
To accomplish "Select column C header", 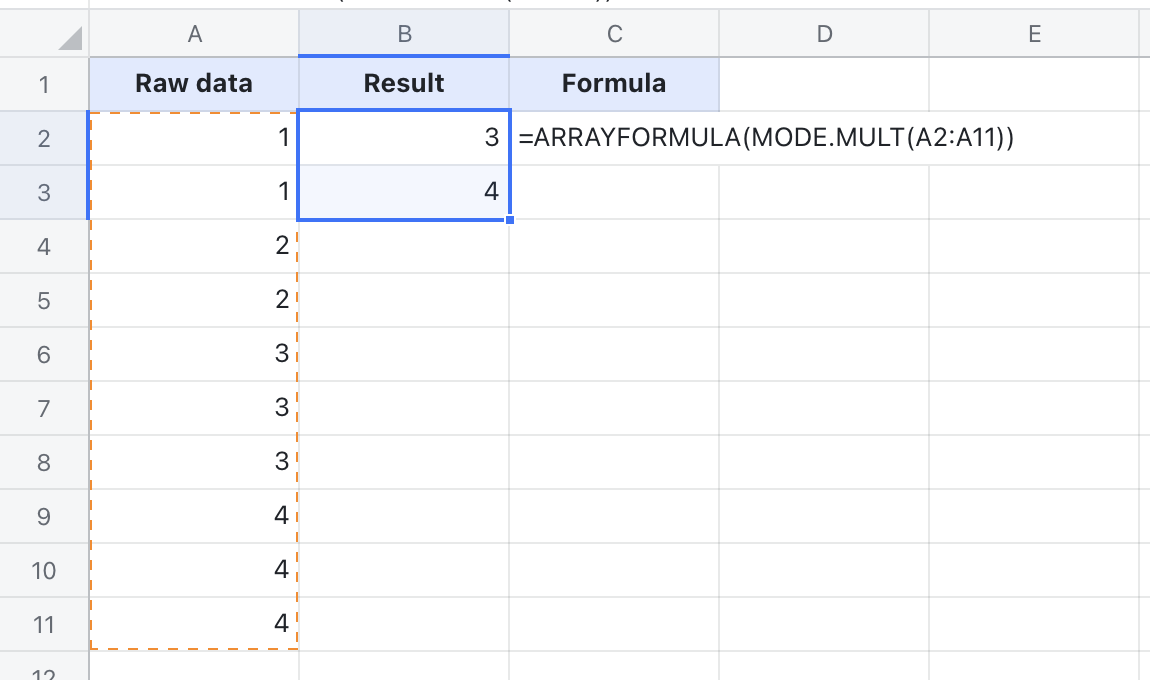I will (615, 32).
